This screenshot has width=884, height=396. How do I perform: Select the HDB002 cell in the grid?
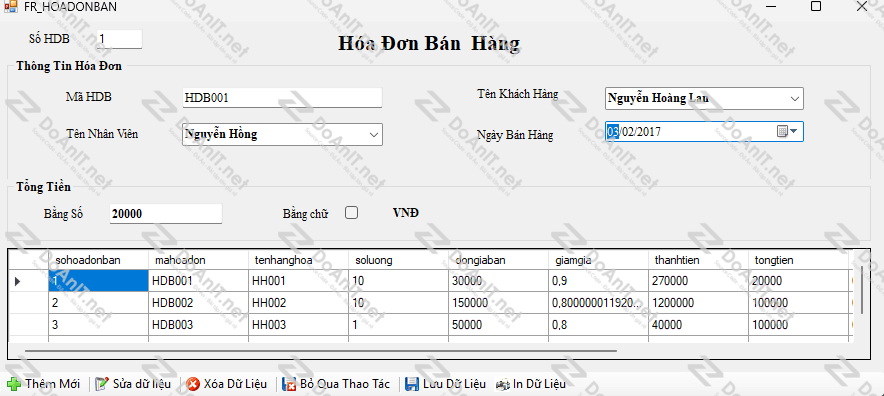[x=198, y=303]
